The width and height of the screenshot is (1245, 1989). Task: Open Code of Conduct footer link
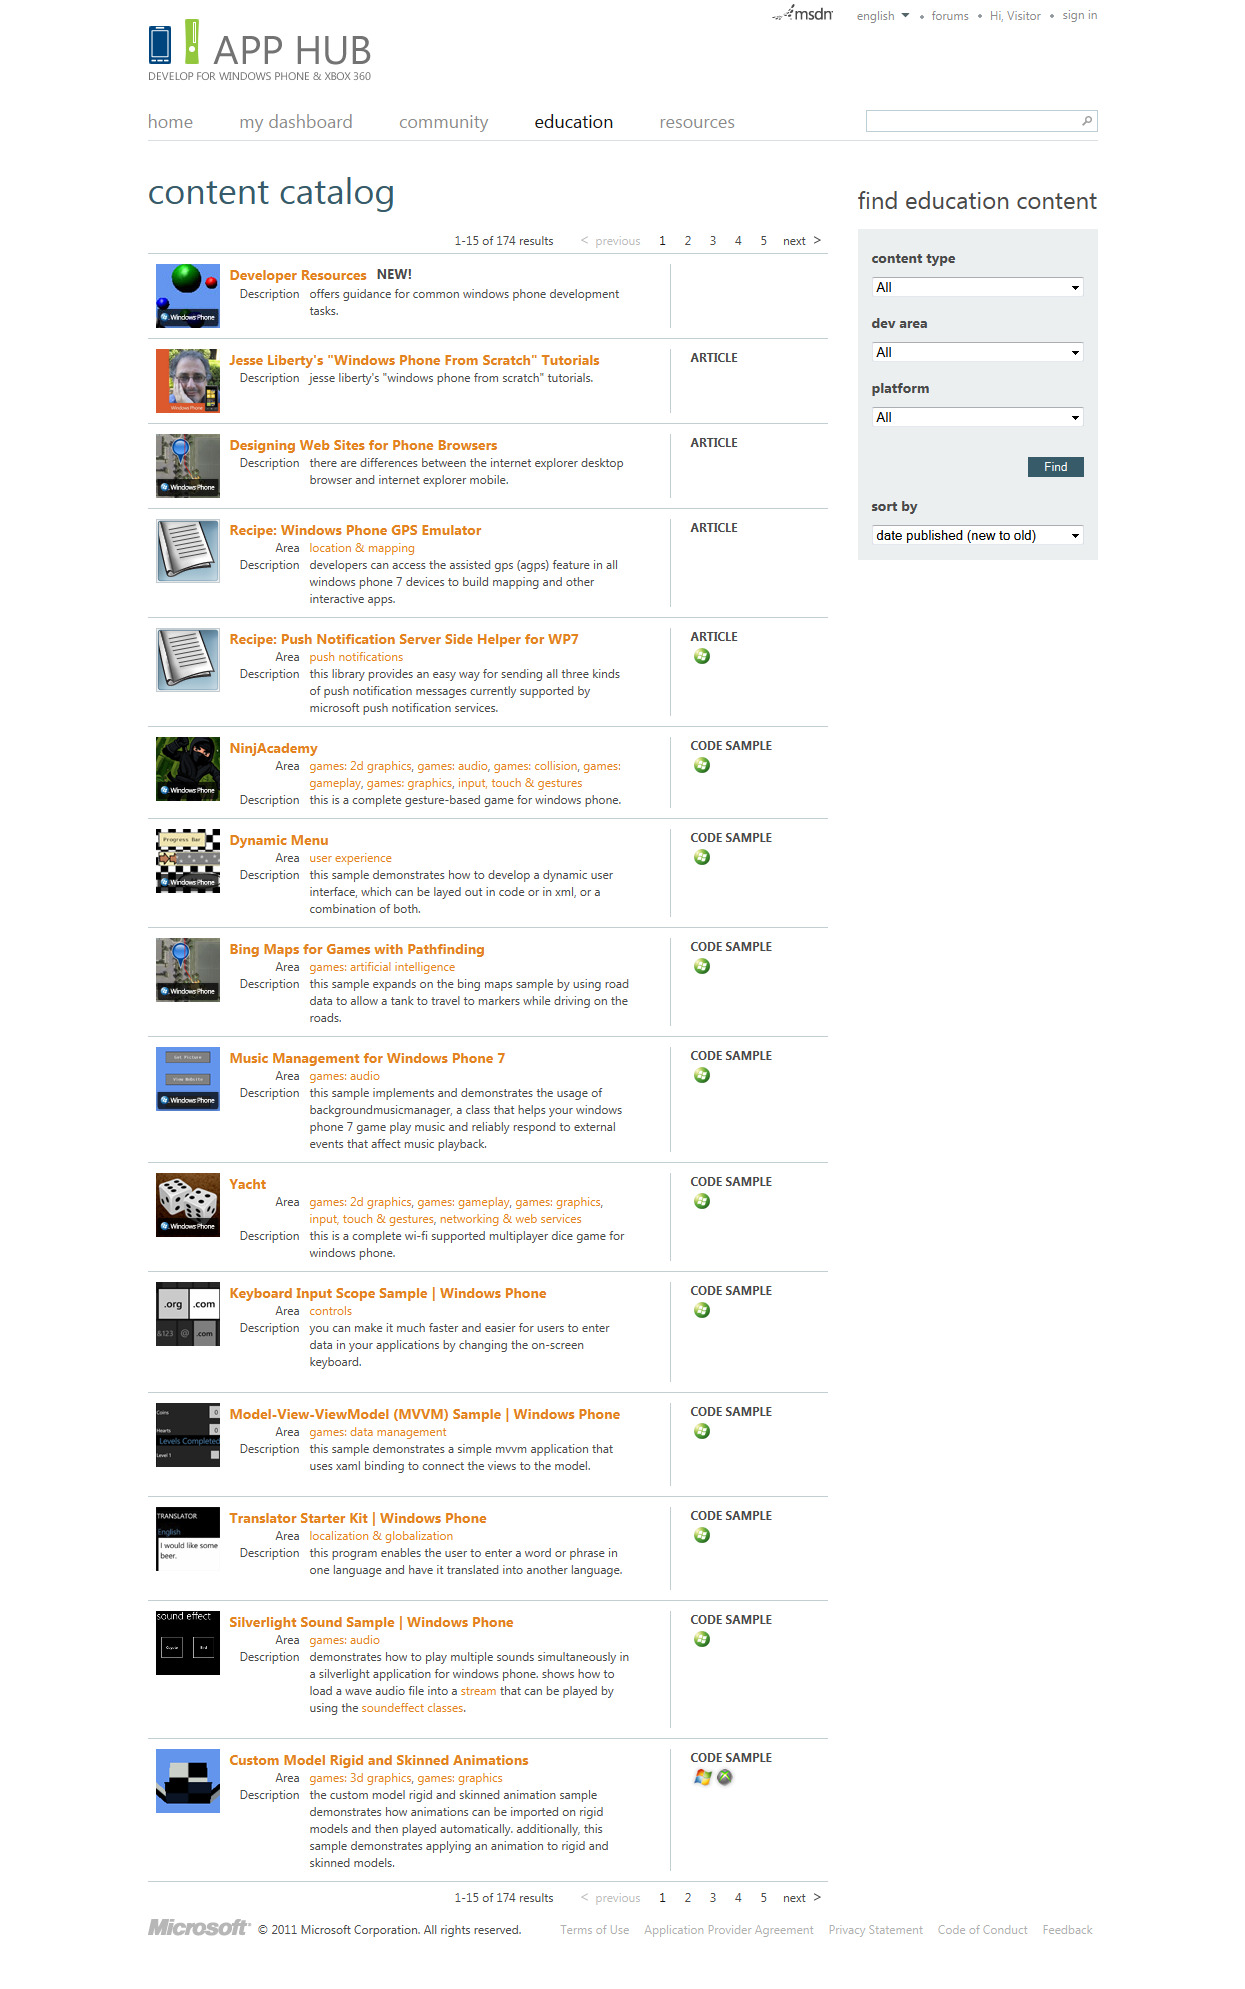tap(982, 1930)
